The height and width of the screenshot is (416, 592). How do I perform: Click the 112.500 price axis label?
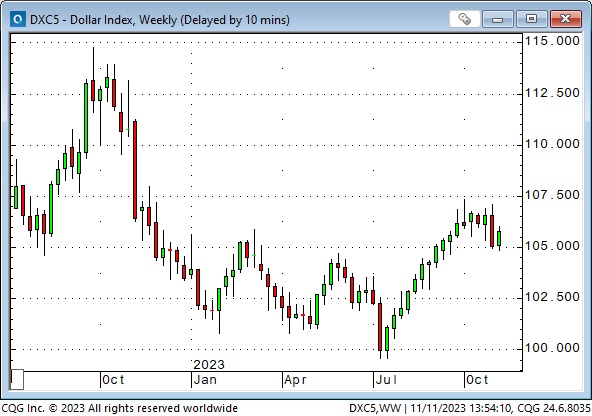click(x=552, y=92)
